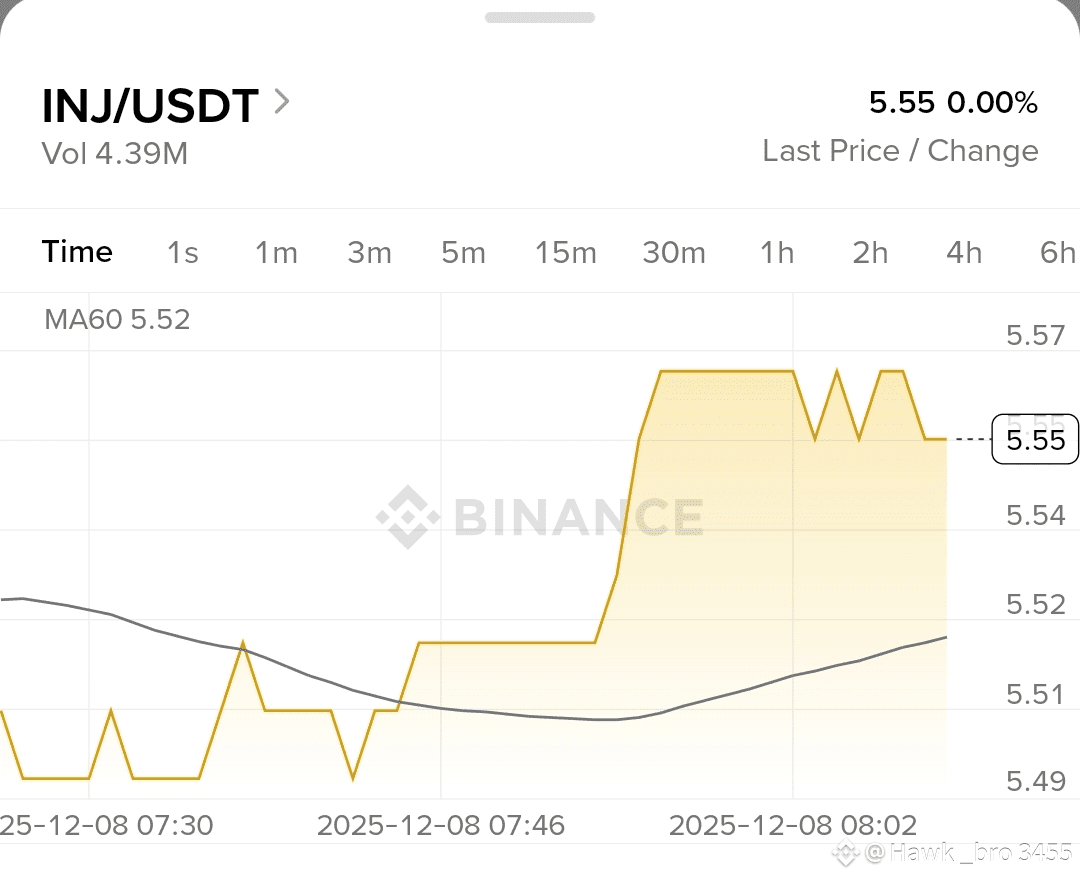1080x878 pixels.
Task: Switch chart to 30m interval
Action: pyautogui.click(x=674, y=253)
